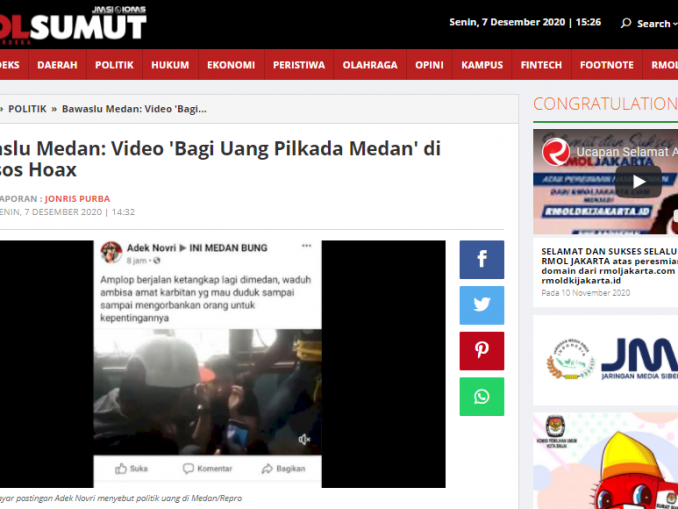This screenshot has width=678, height=509.
Task: Click 'INI MEDAN BUNG' group name
Action: tap(228, 248)
